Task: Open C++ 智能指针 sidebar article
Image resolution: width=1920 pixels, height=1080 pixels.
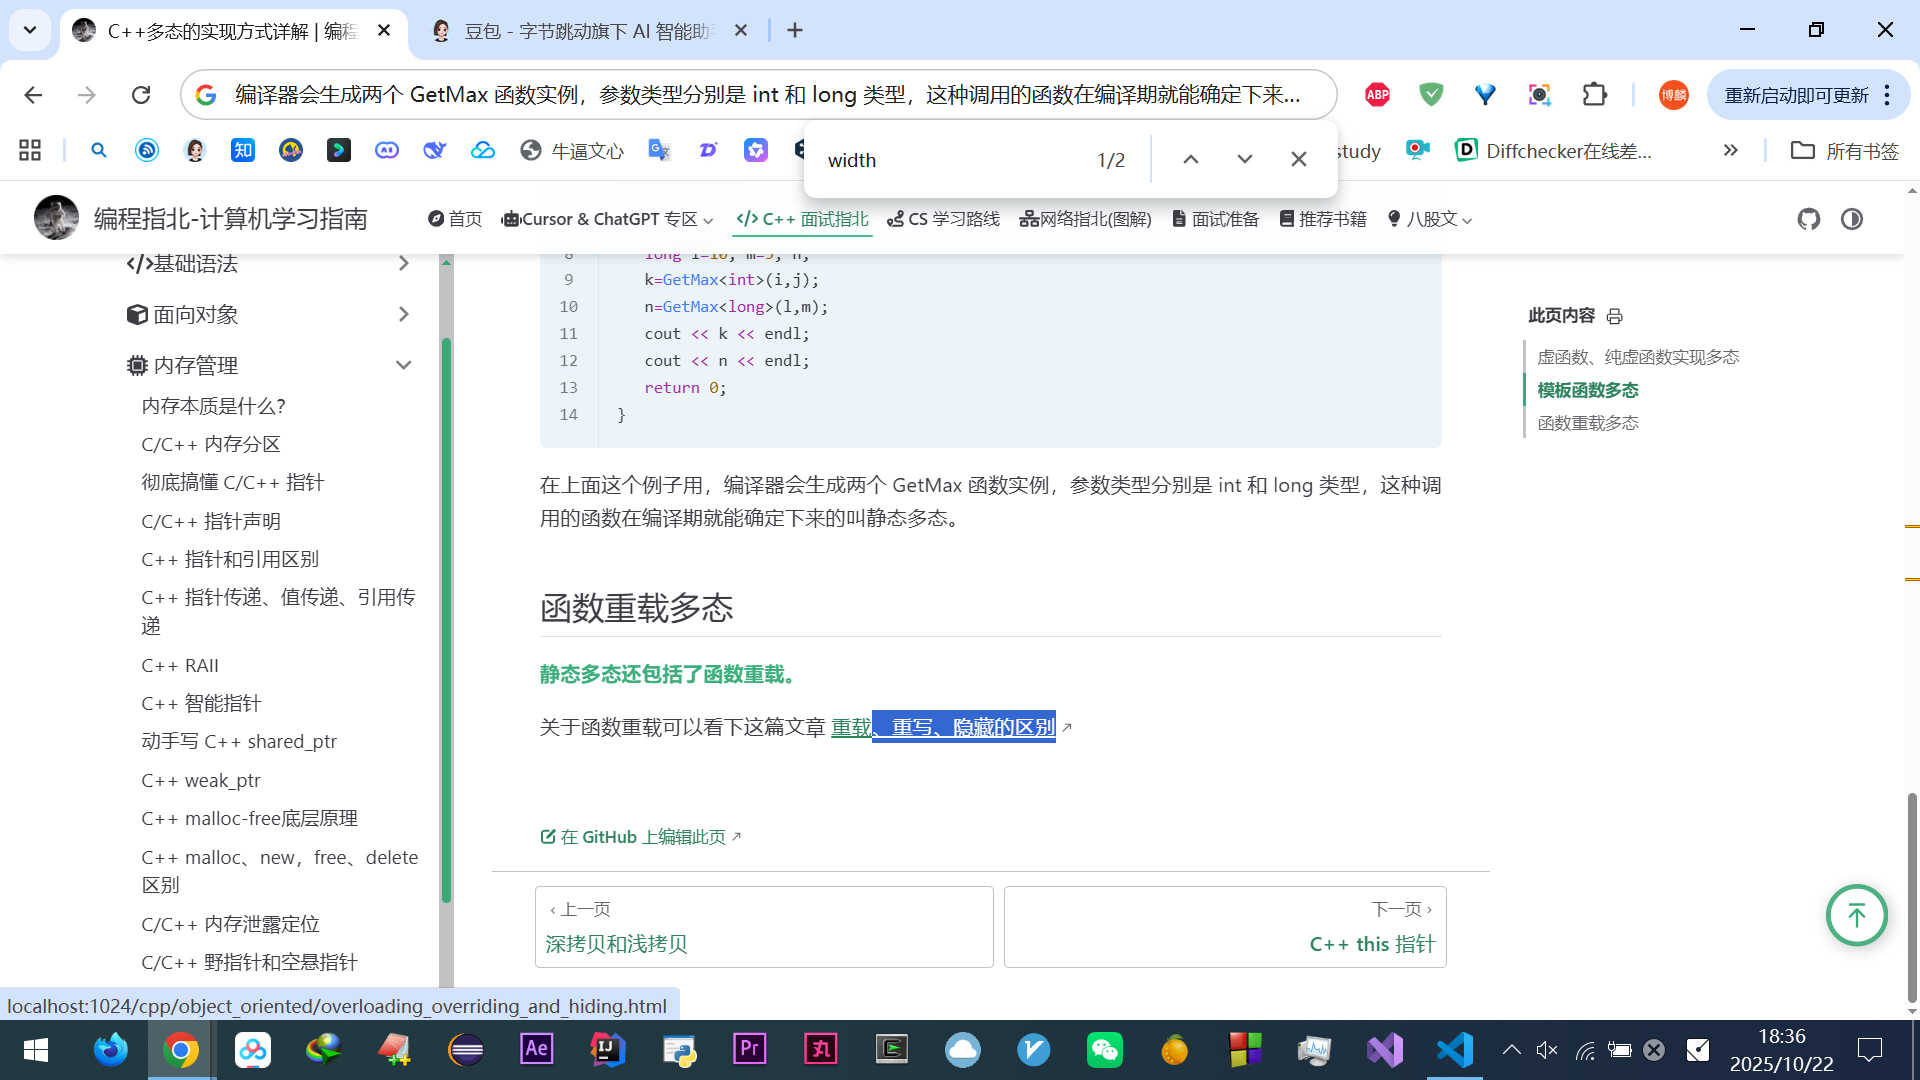Action: tap(201, 703)
